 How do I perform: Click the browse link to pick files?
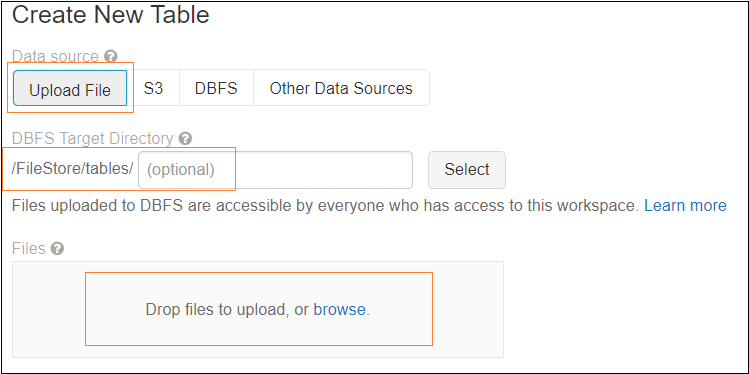(x=339, y=310)
